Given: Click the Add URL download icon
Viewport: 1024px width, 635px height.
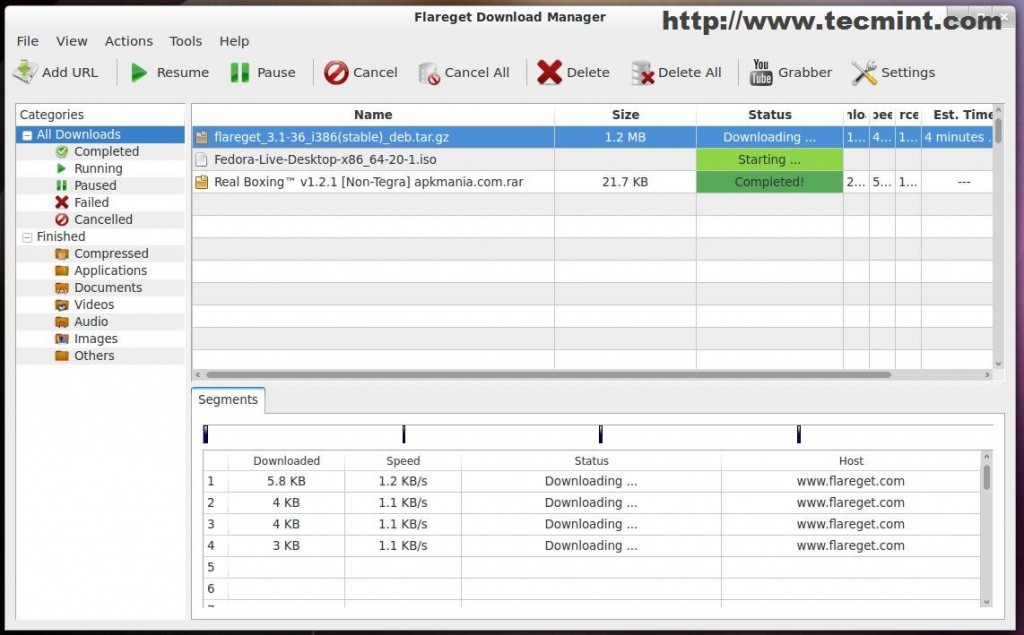Looking at the screenshot, I should tap(25, 73).
